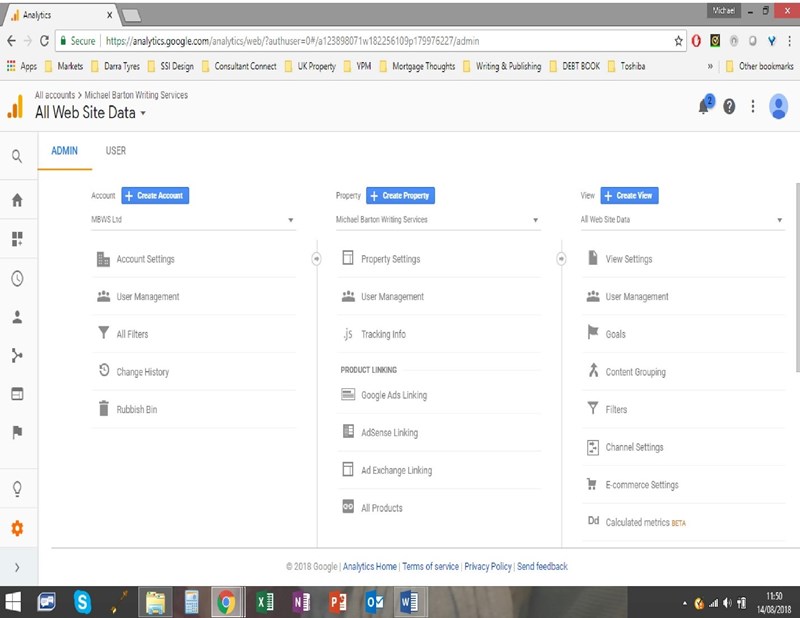Click Privacy Policy footer link
The image size is (800, 618).
(488, 566)
